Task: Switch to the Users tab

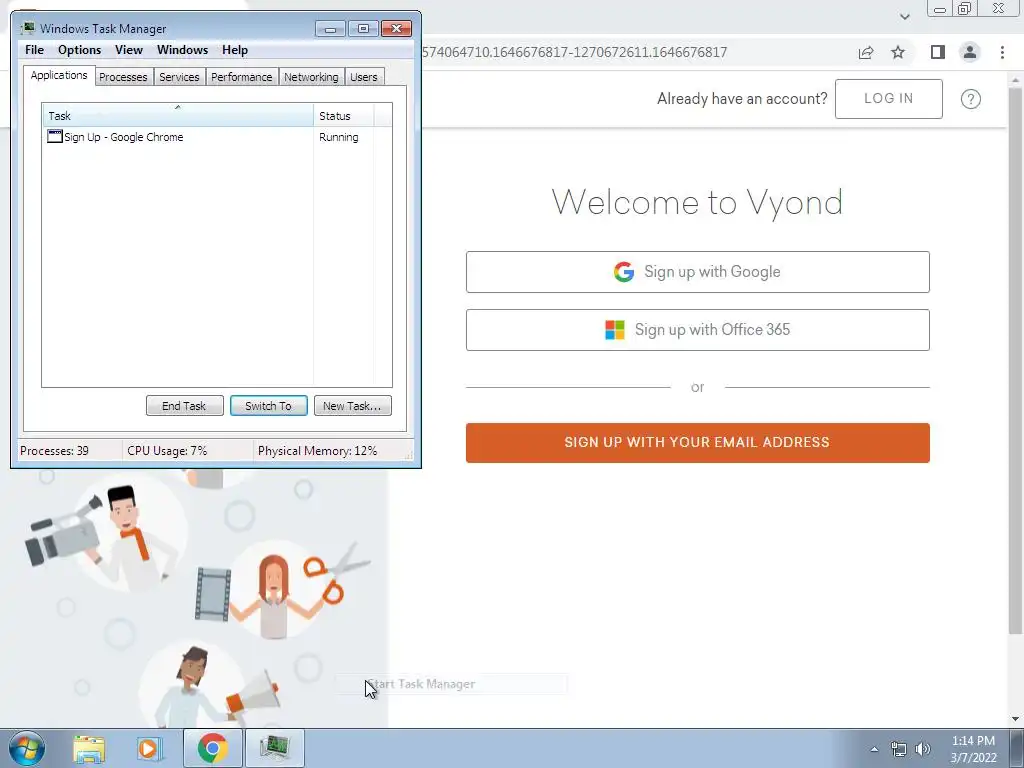Action: point(364,77)
